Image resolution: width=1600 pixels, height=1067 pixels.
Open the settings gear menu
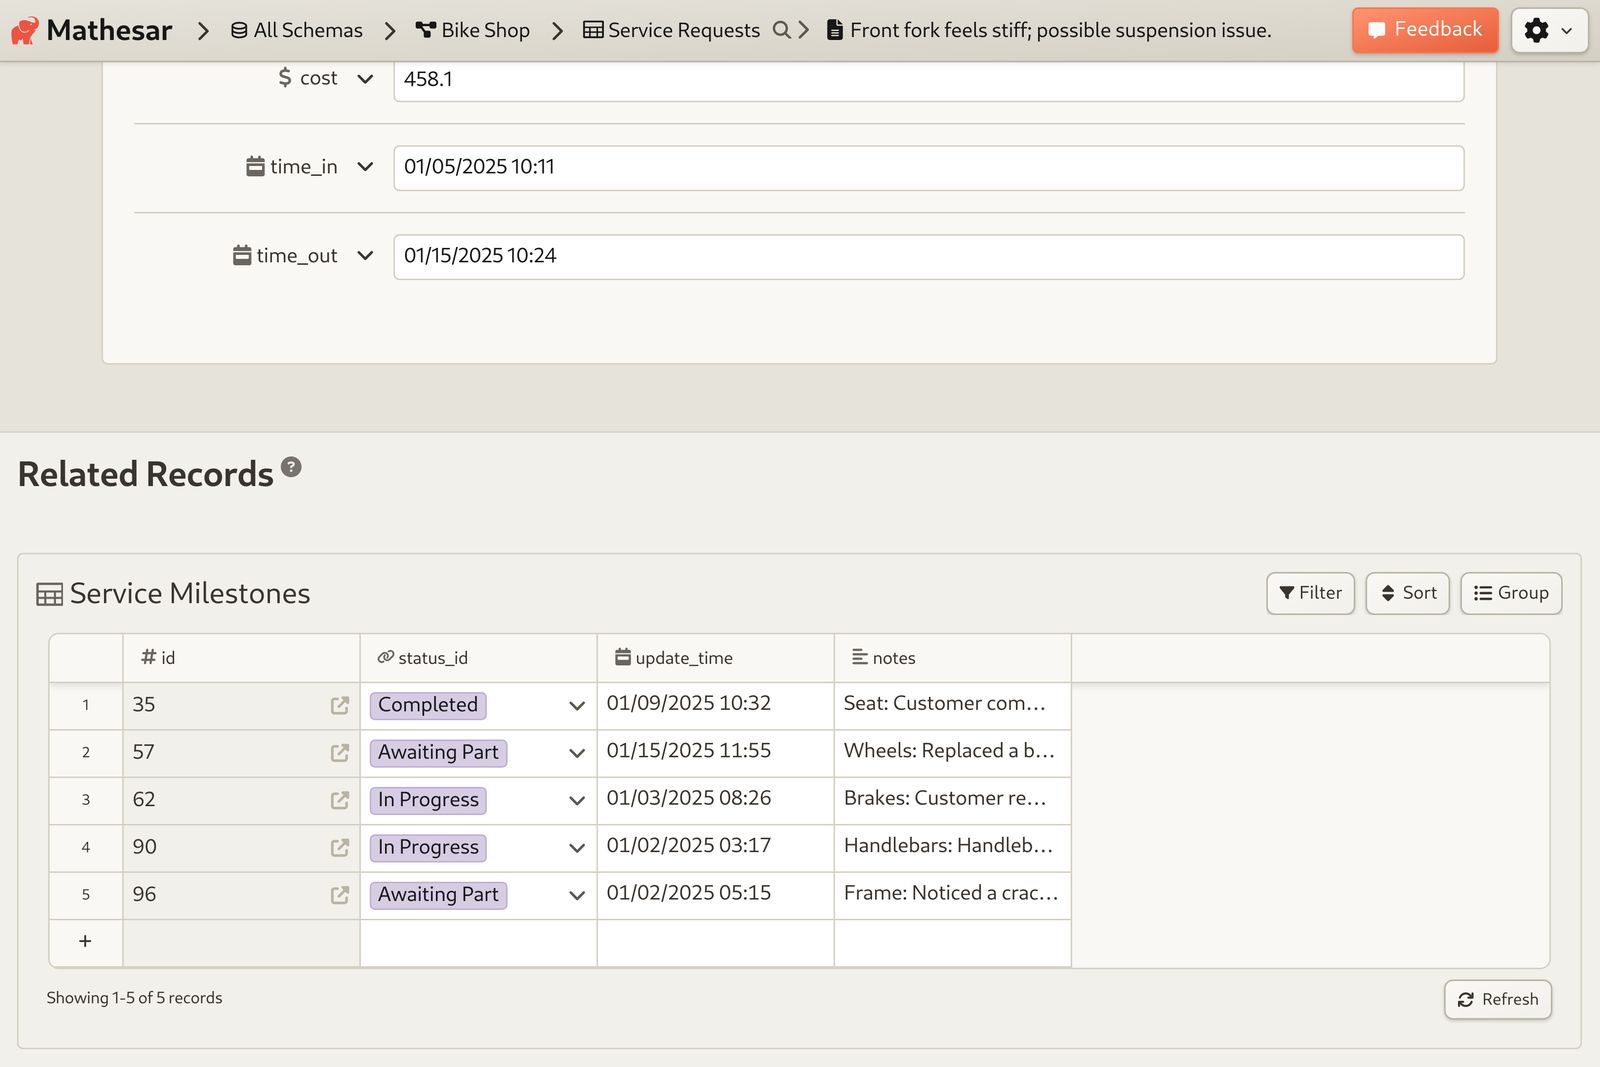coord(1549,30)
